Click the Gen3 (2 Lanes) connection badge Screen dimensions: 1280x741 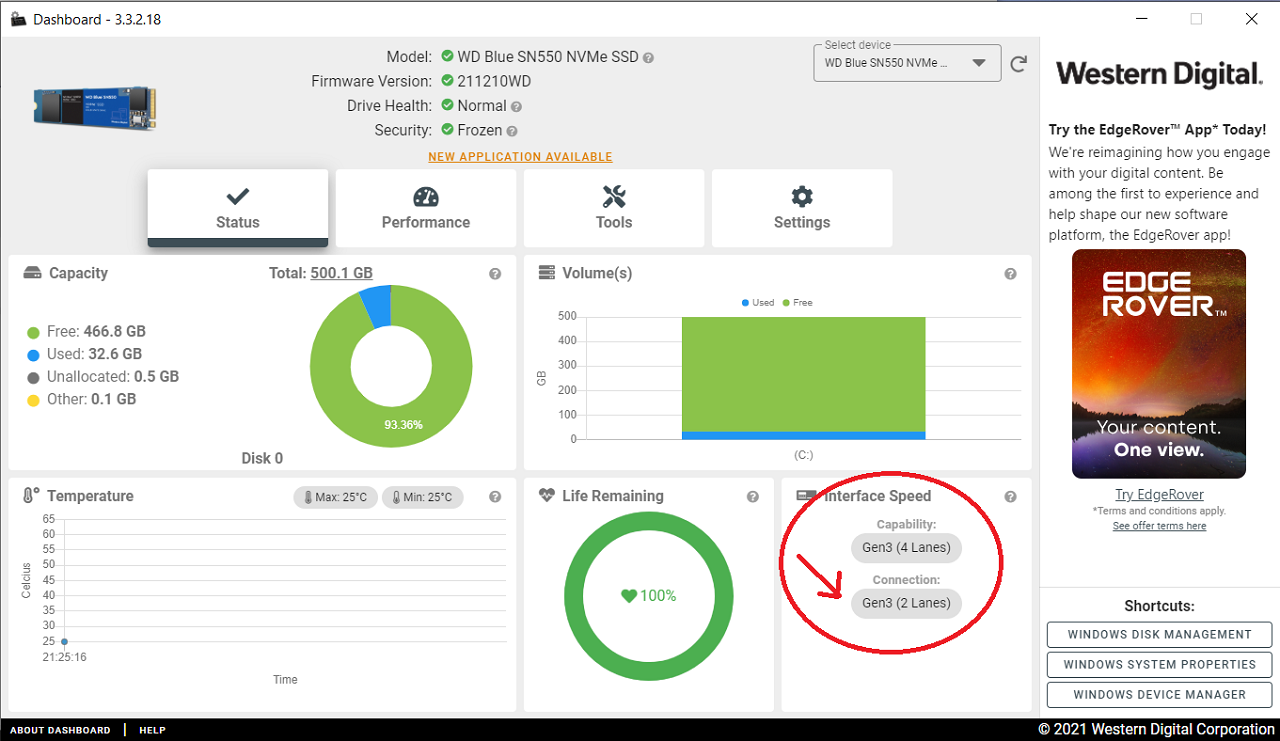point(906,604)
